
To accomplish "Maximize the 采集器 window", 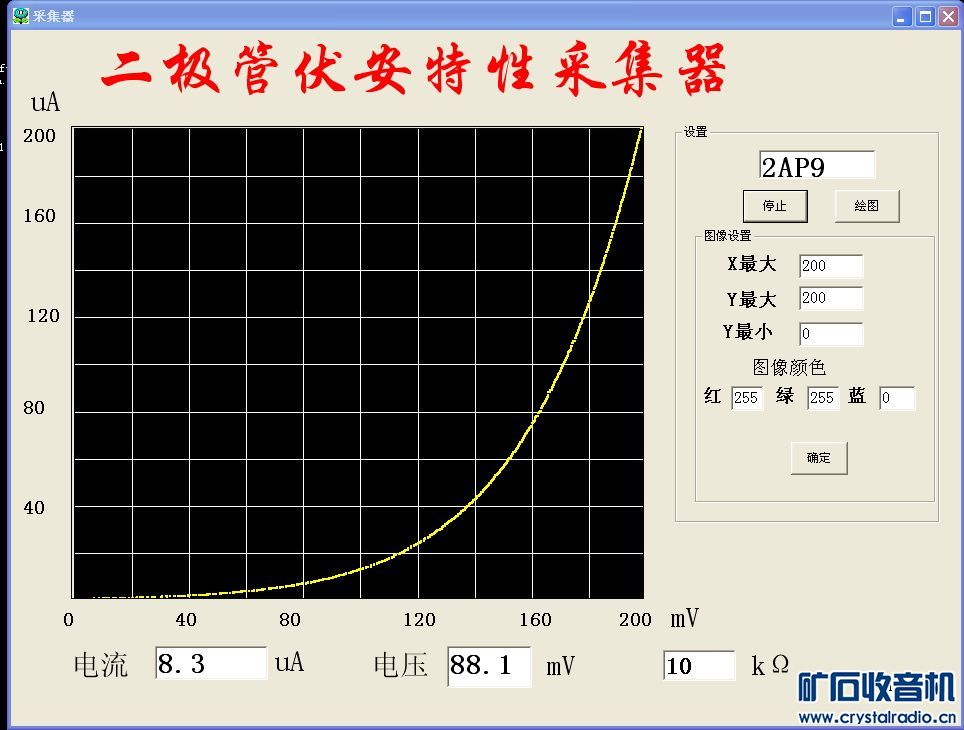I will pos(925,16).
